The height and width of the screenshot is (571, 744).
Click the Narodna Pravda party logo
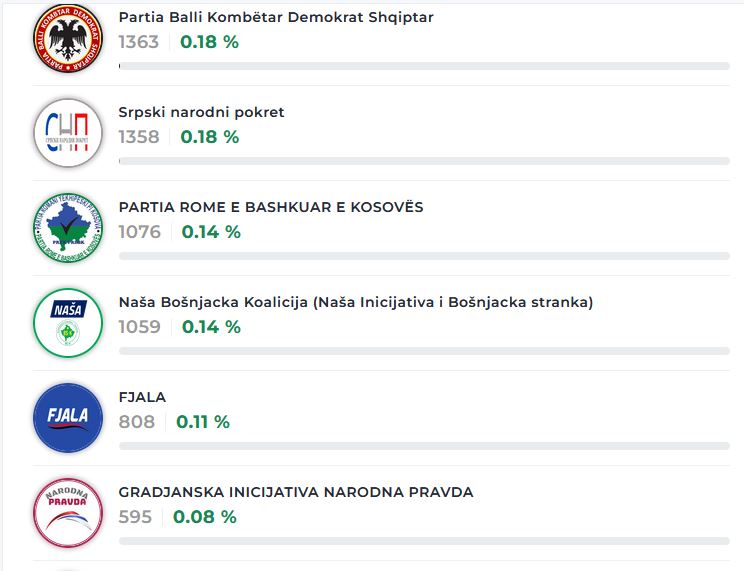tap(68, 511)
